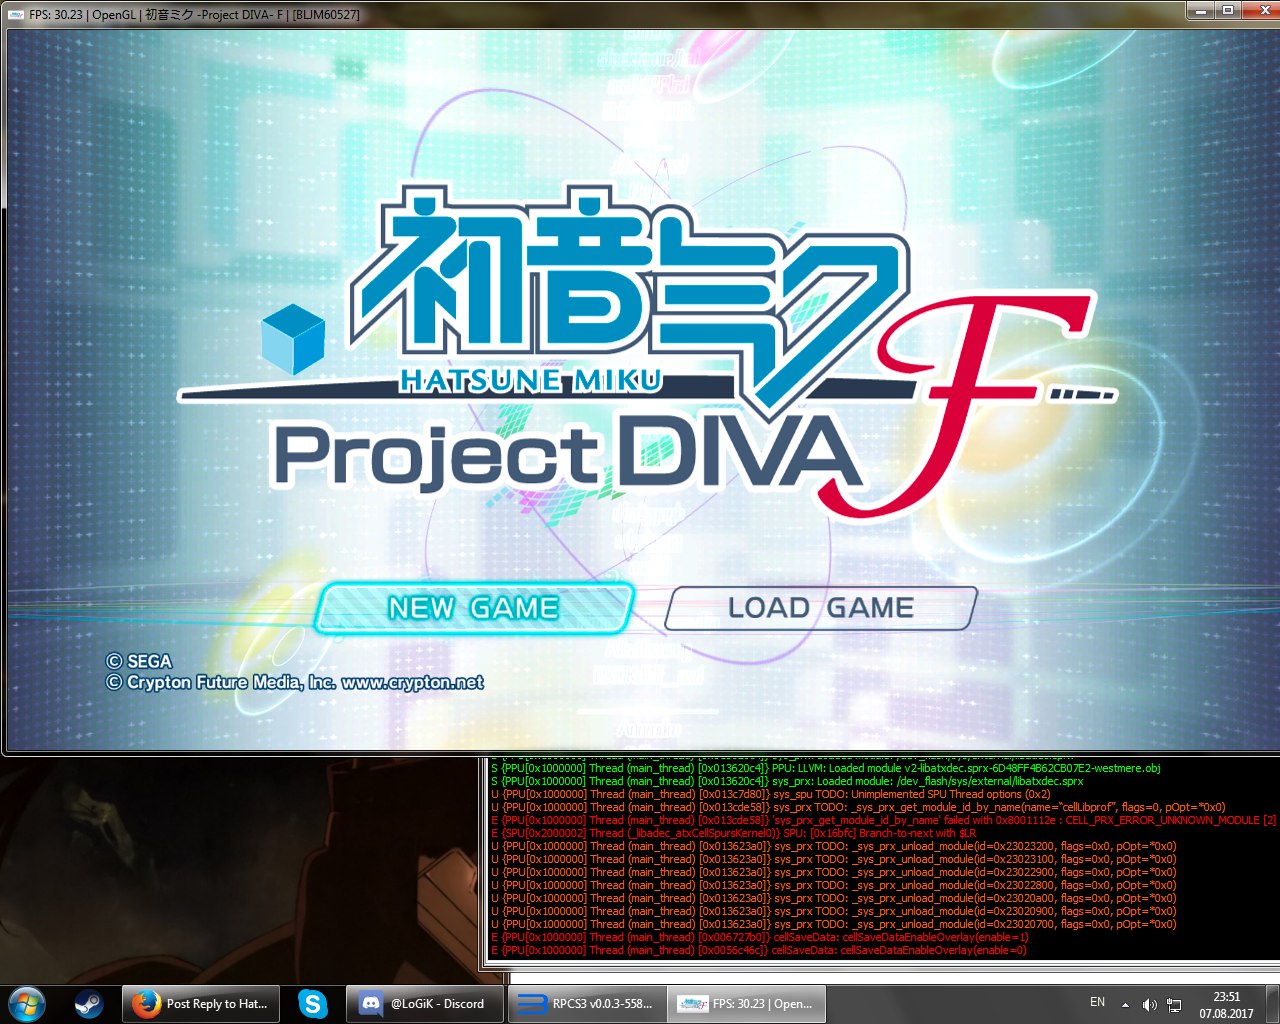Click log line loading libatxdec.sprx module
The image size is (1280, 1024).
pos(786,781)
